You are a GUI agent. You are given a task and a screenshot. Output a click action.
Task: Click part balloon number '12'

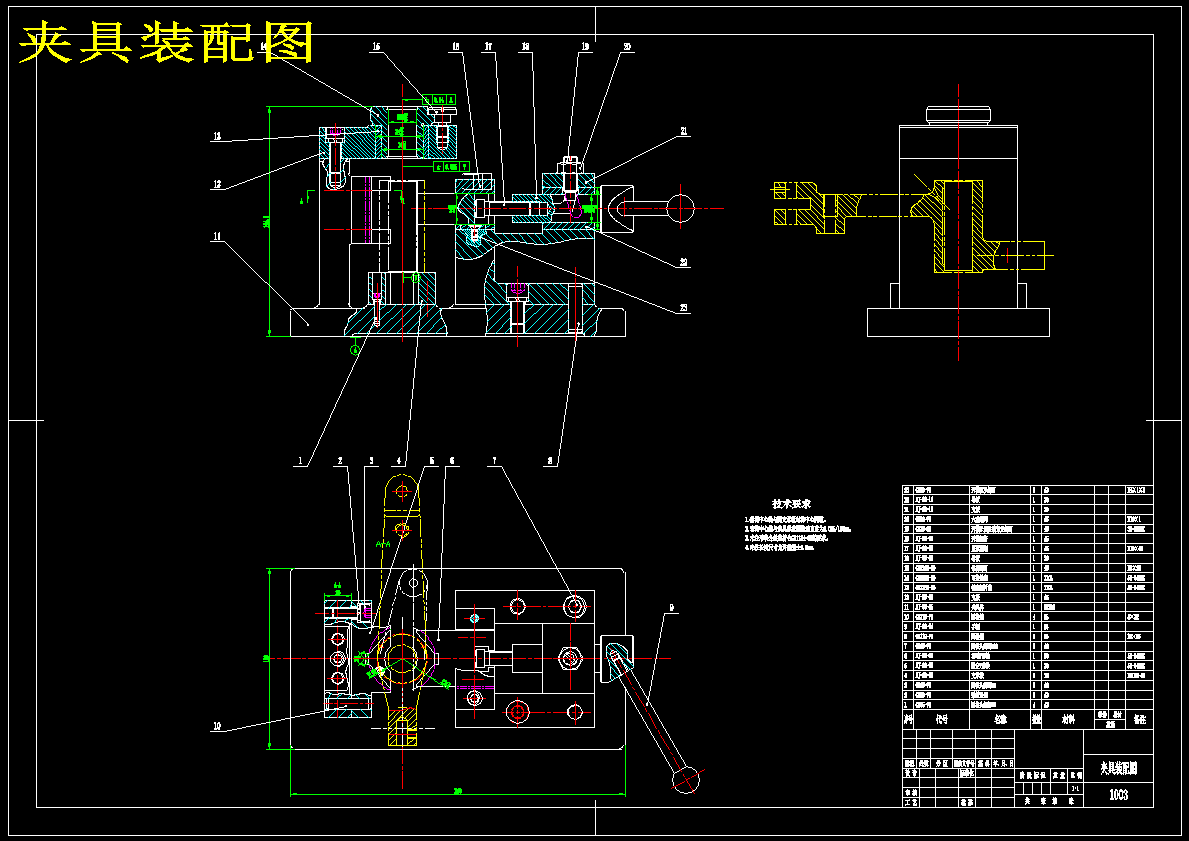pos(217,184)
